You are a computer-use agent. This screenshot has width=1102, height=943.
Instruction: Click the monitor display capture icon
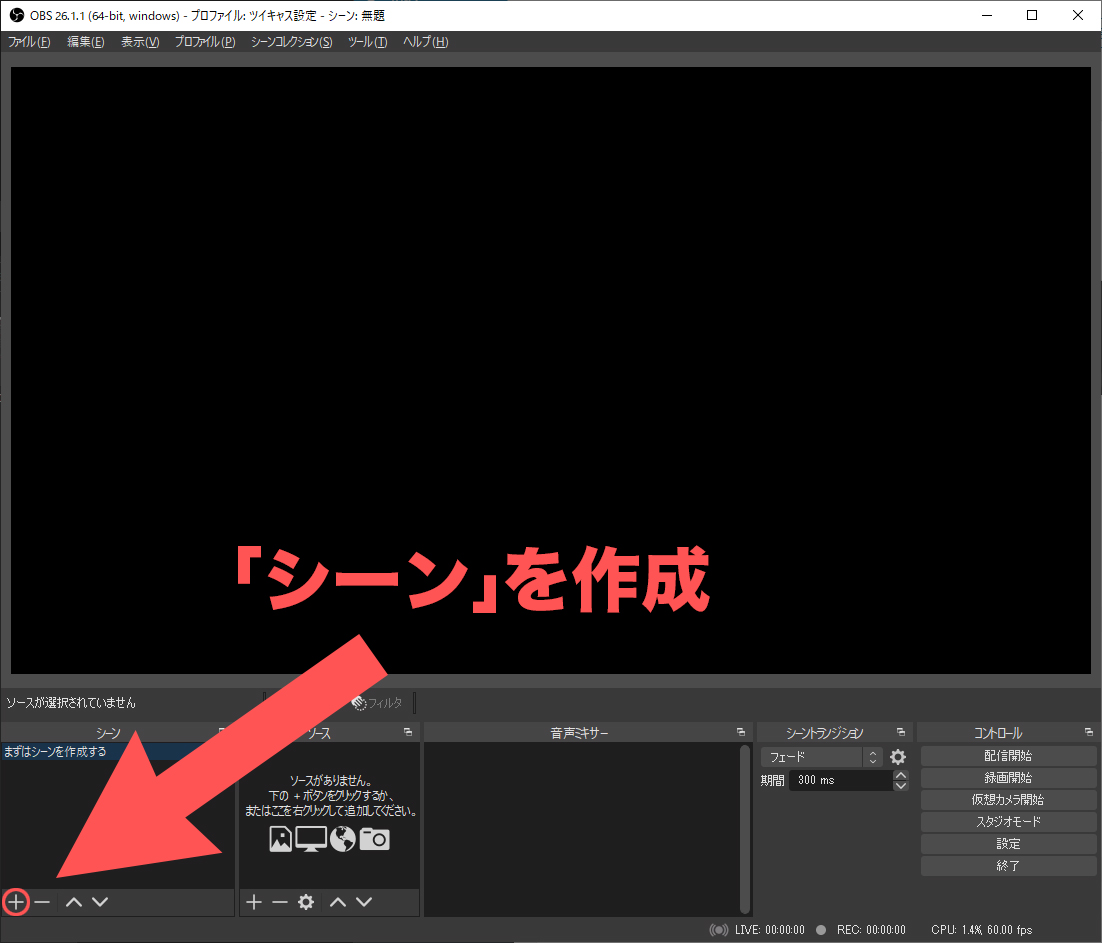click(311, 839)
